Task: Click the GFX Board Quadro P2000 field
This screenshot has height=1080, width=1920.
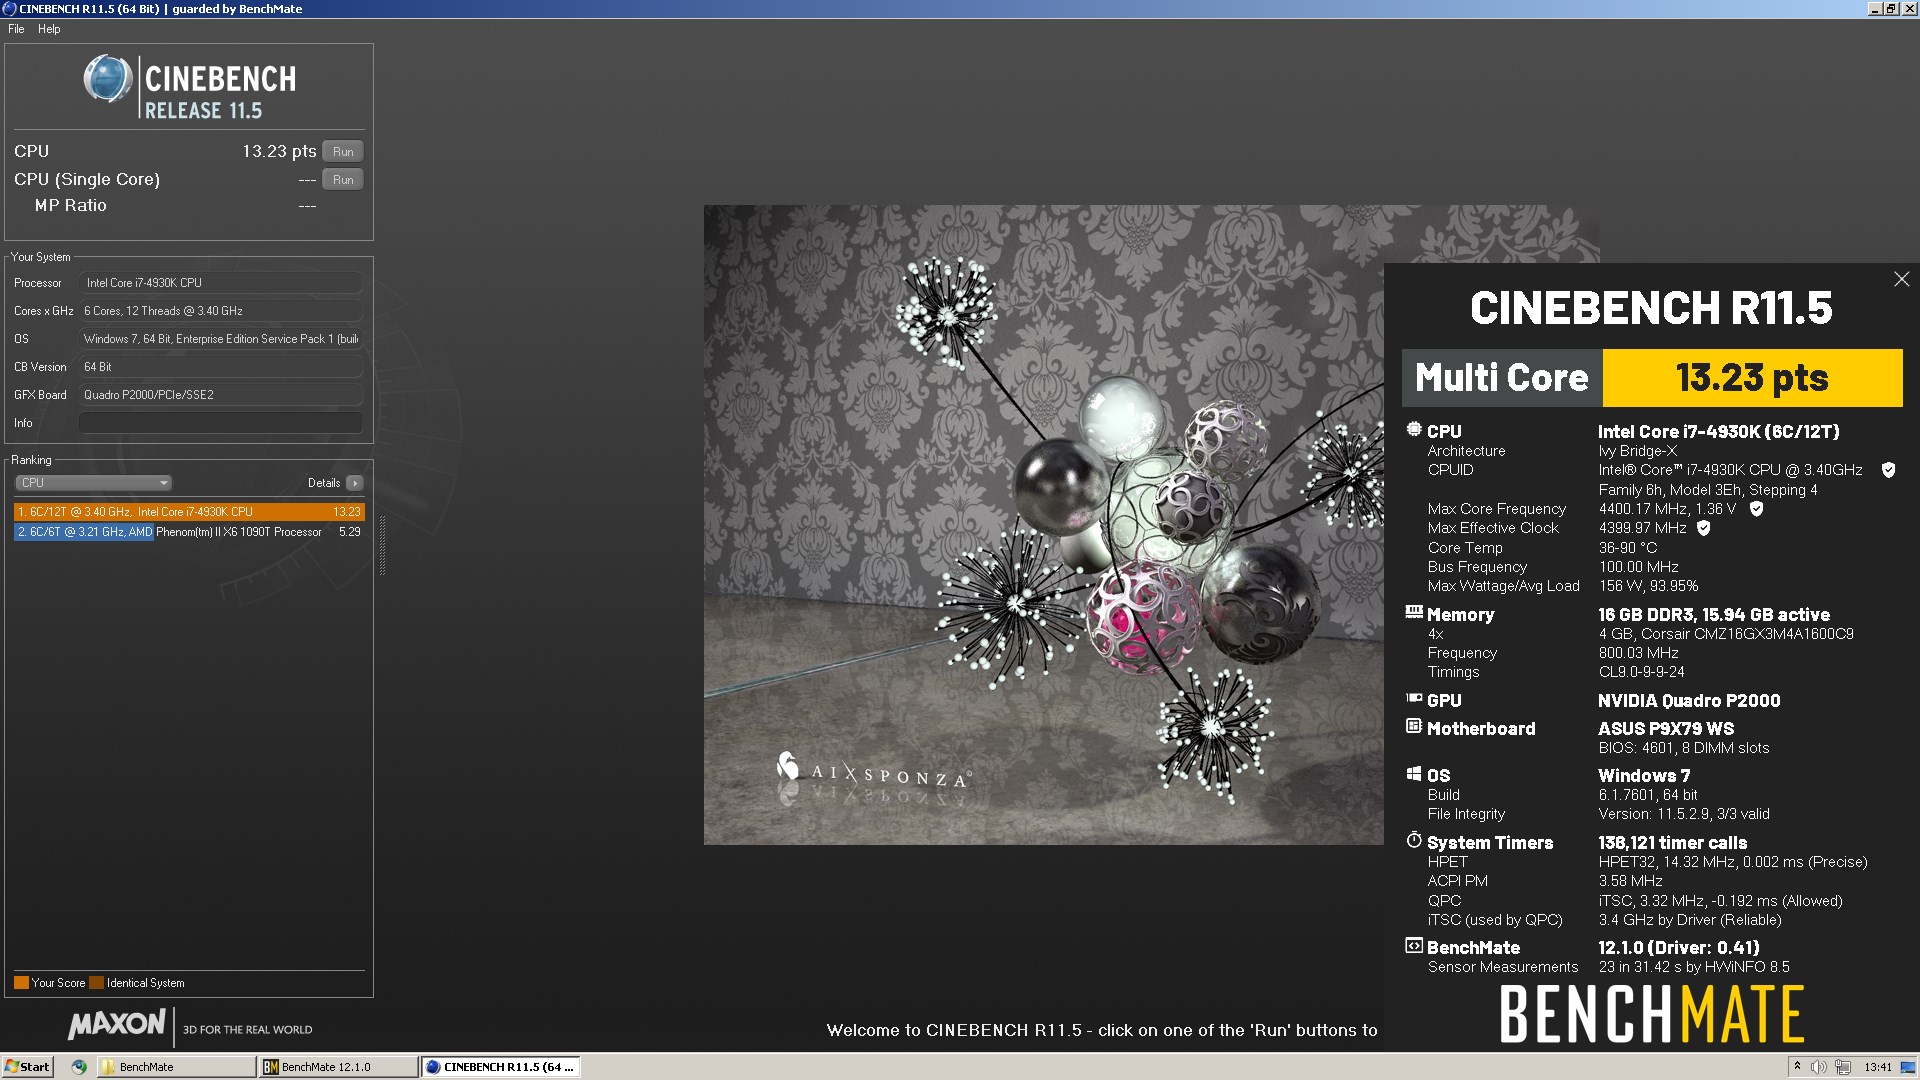Action: coord(220,395)
